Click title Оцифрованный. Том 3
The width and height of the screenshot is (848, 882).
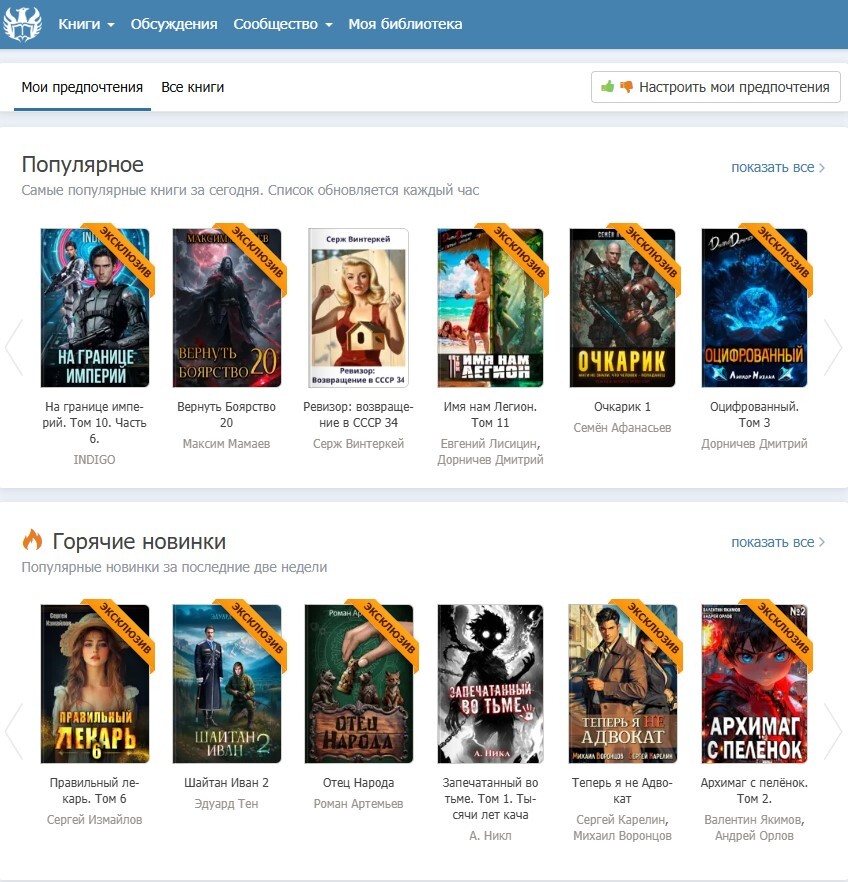pyautogui.click(x=754, y=415)
